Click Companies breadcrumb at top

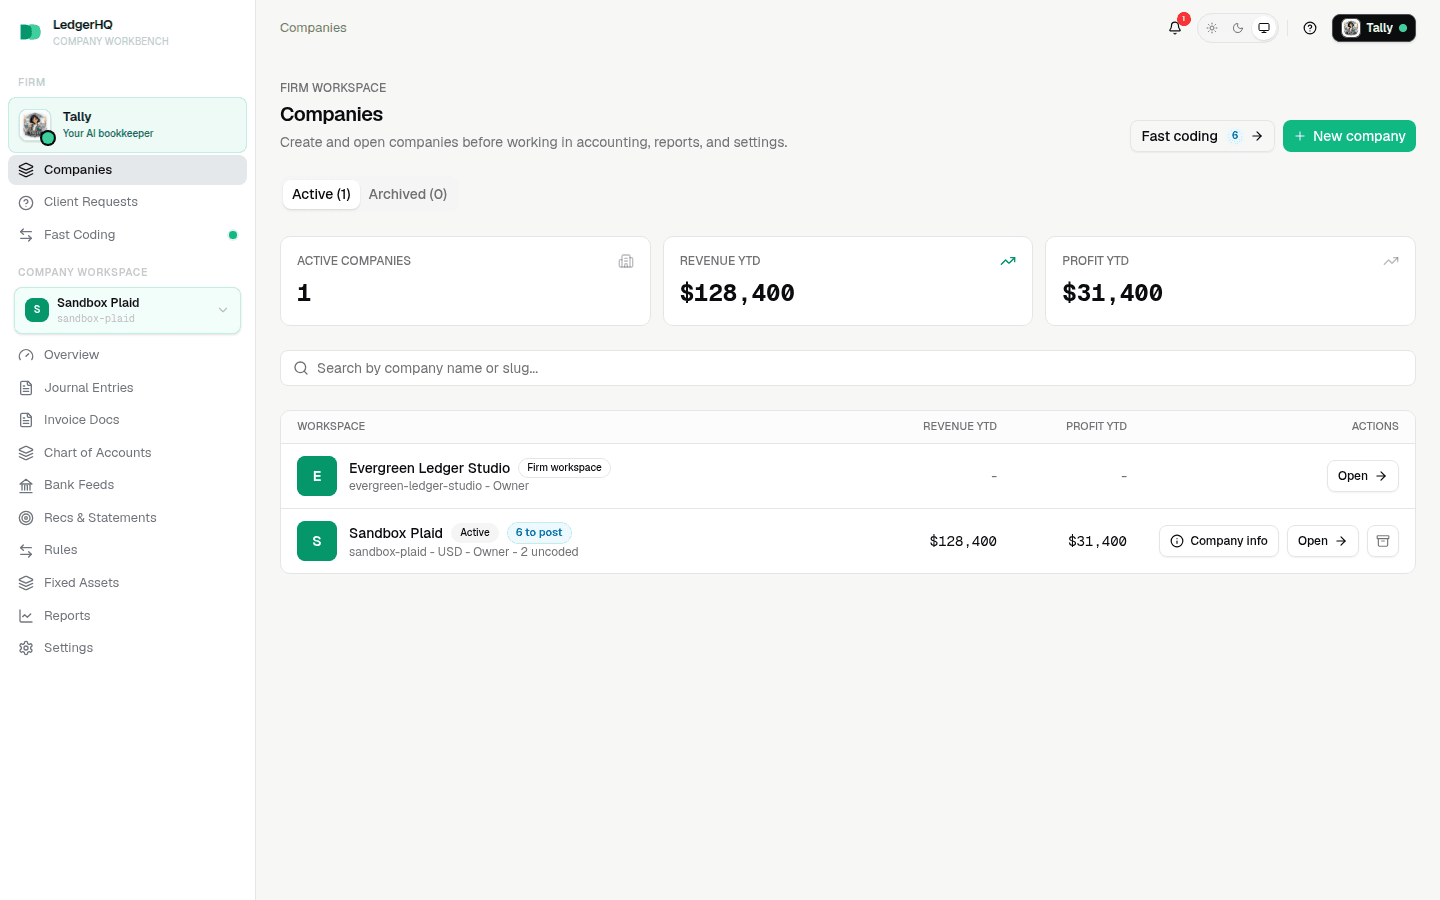[313, 28]
